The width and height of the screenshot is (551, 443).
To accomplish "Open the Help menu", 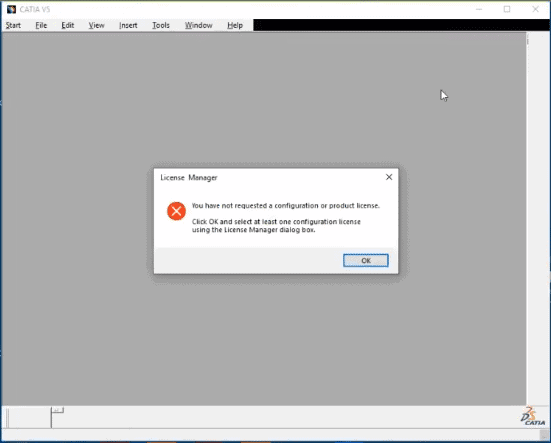I will 235,25.
